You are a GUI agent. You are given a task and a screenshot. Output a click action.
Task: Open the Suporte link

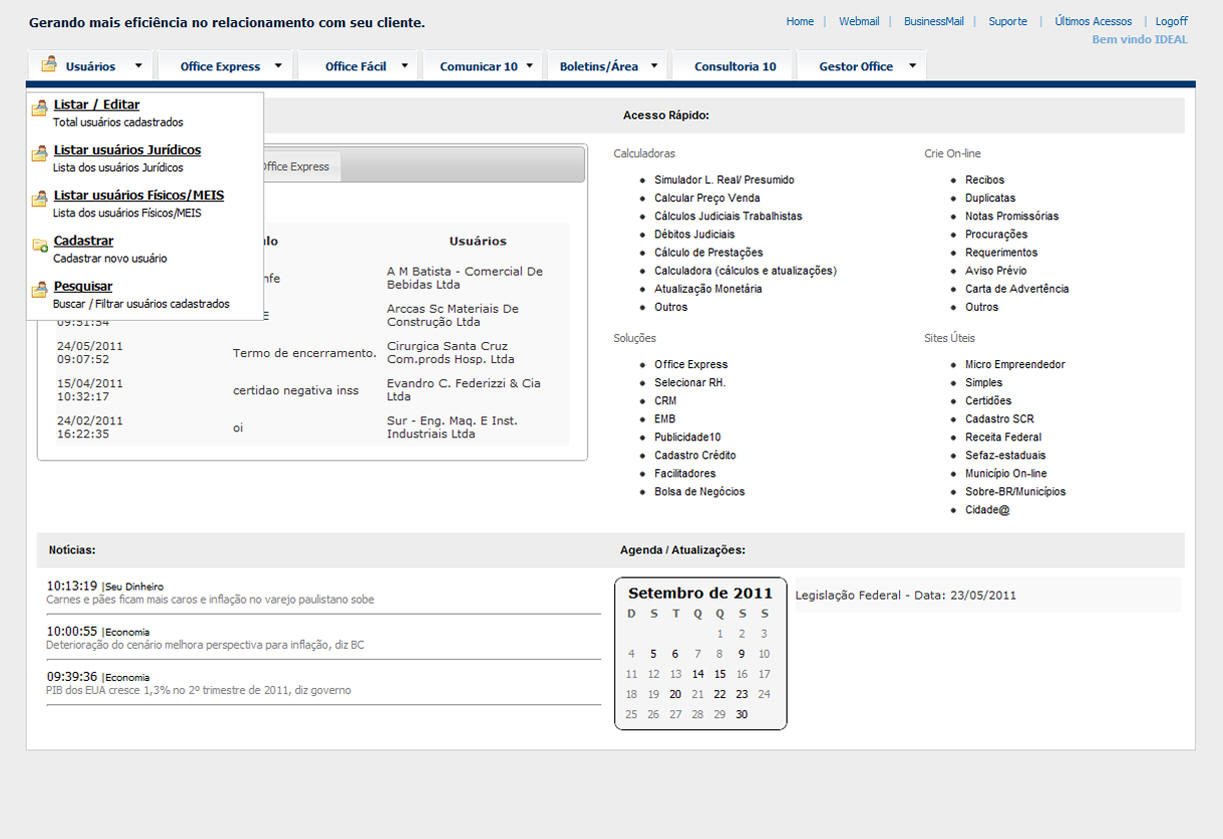(1008, 21)
